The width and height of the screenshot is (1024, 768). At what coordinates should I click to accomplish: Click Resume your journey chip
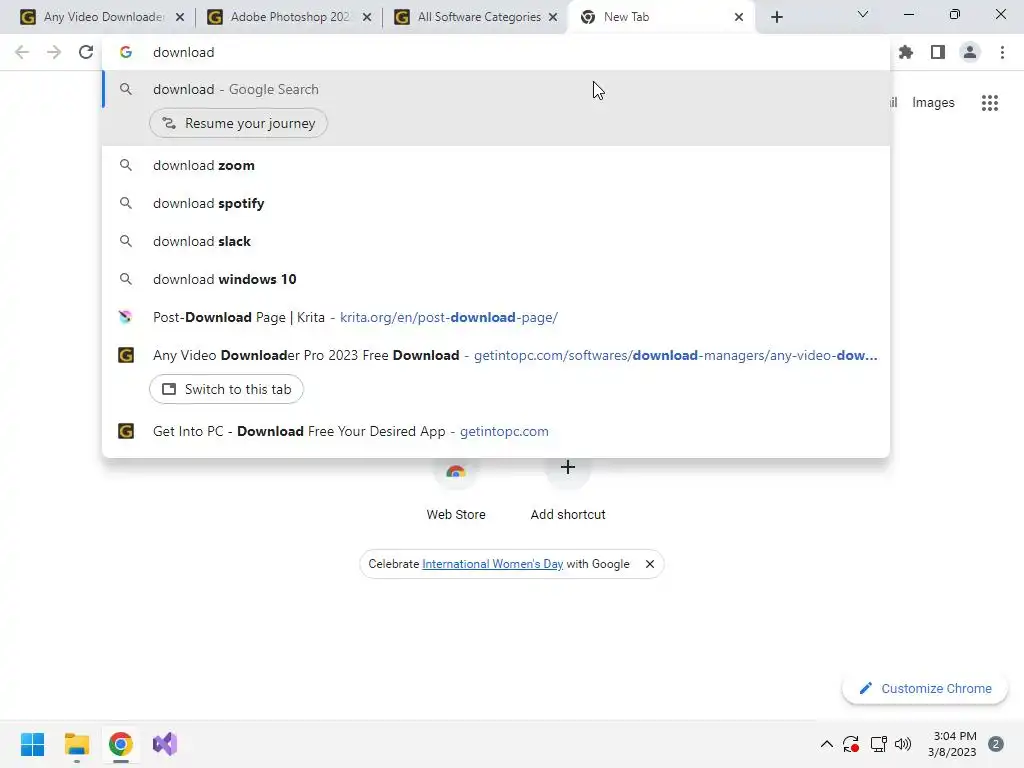(238, 123)
